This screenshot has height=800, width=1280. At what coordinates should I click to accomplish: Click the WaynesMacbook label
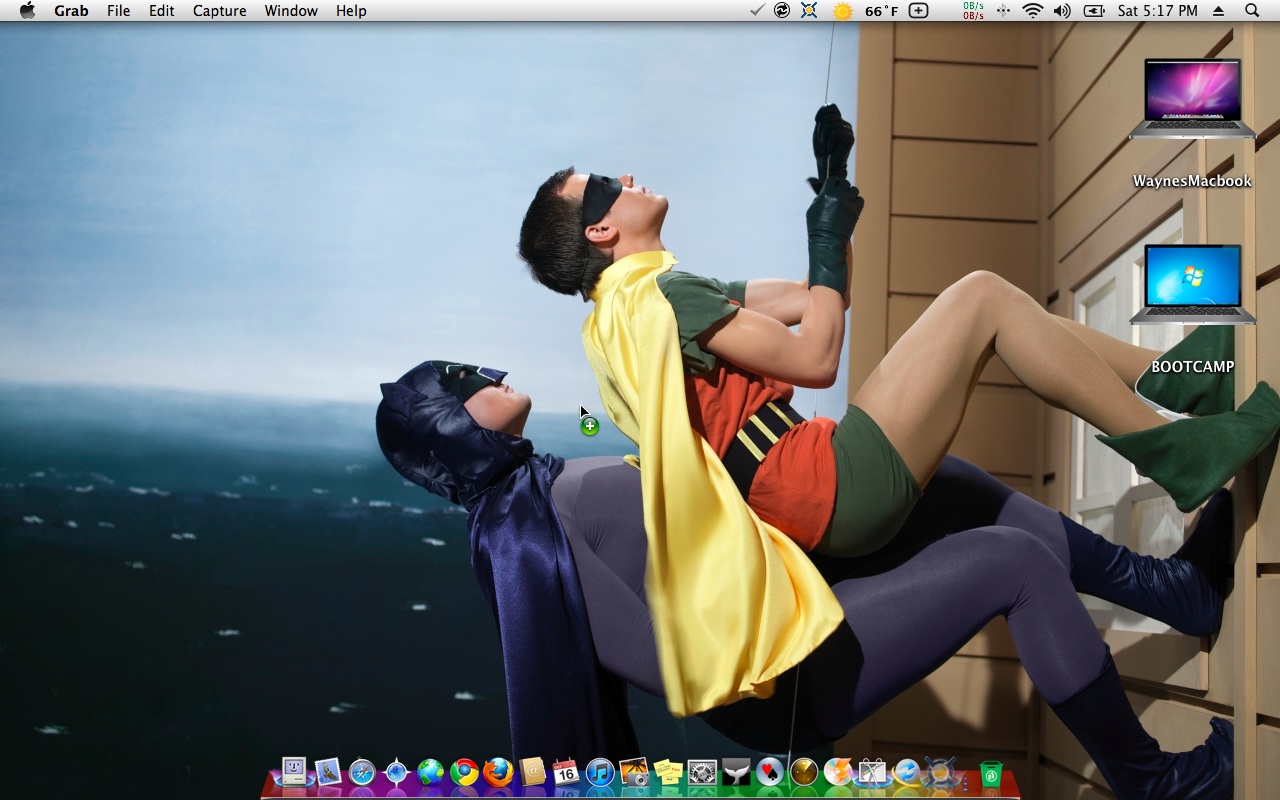(x=1192, y=181)
